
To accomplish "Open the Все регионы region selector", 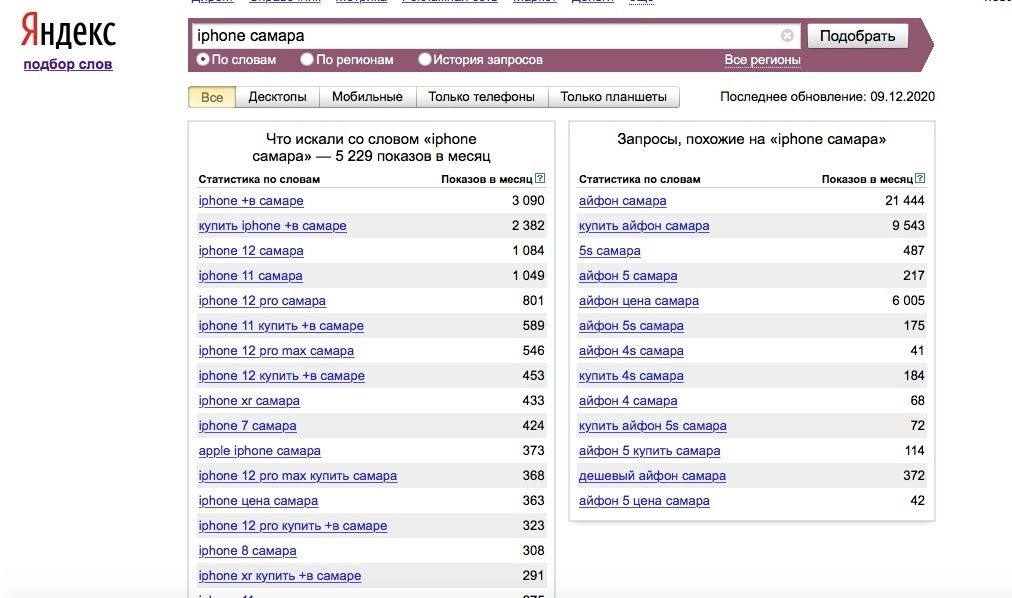I will (762, 60).
